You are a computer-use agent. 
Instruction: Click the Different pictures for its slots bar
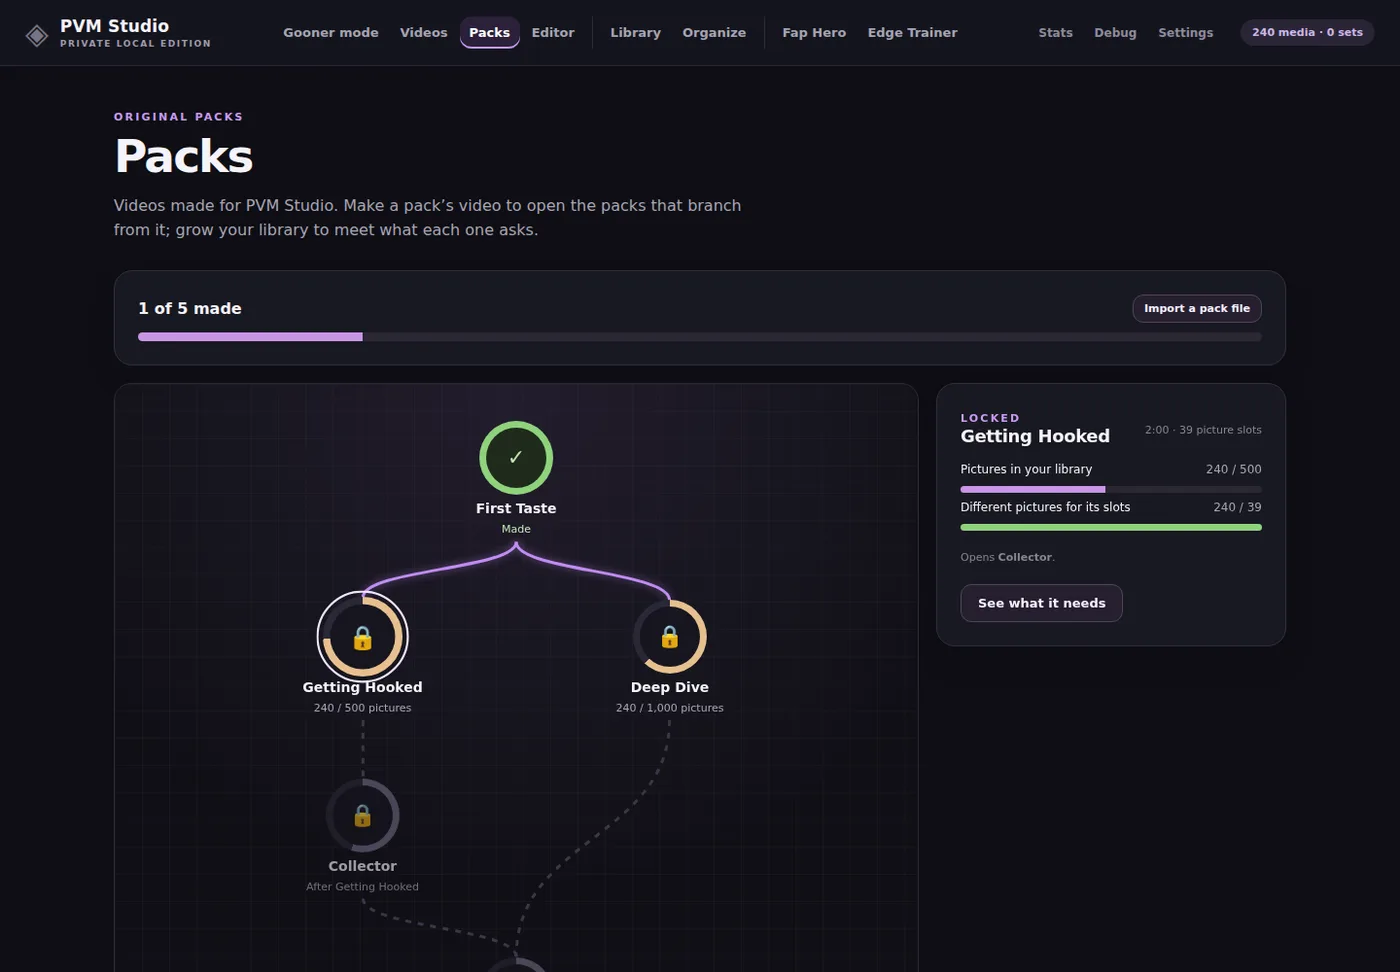[x=1111, y=527]
